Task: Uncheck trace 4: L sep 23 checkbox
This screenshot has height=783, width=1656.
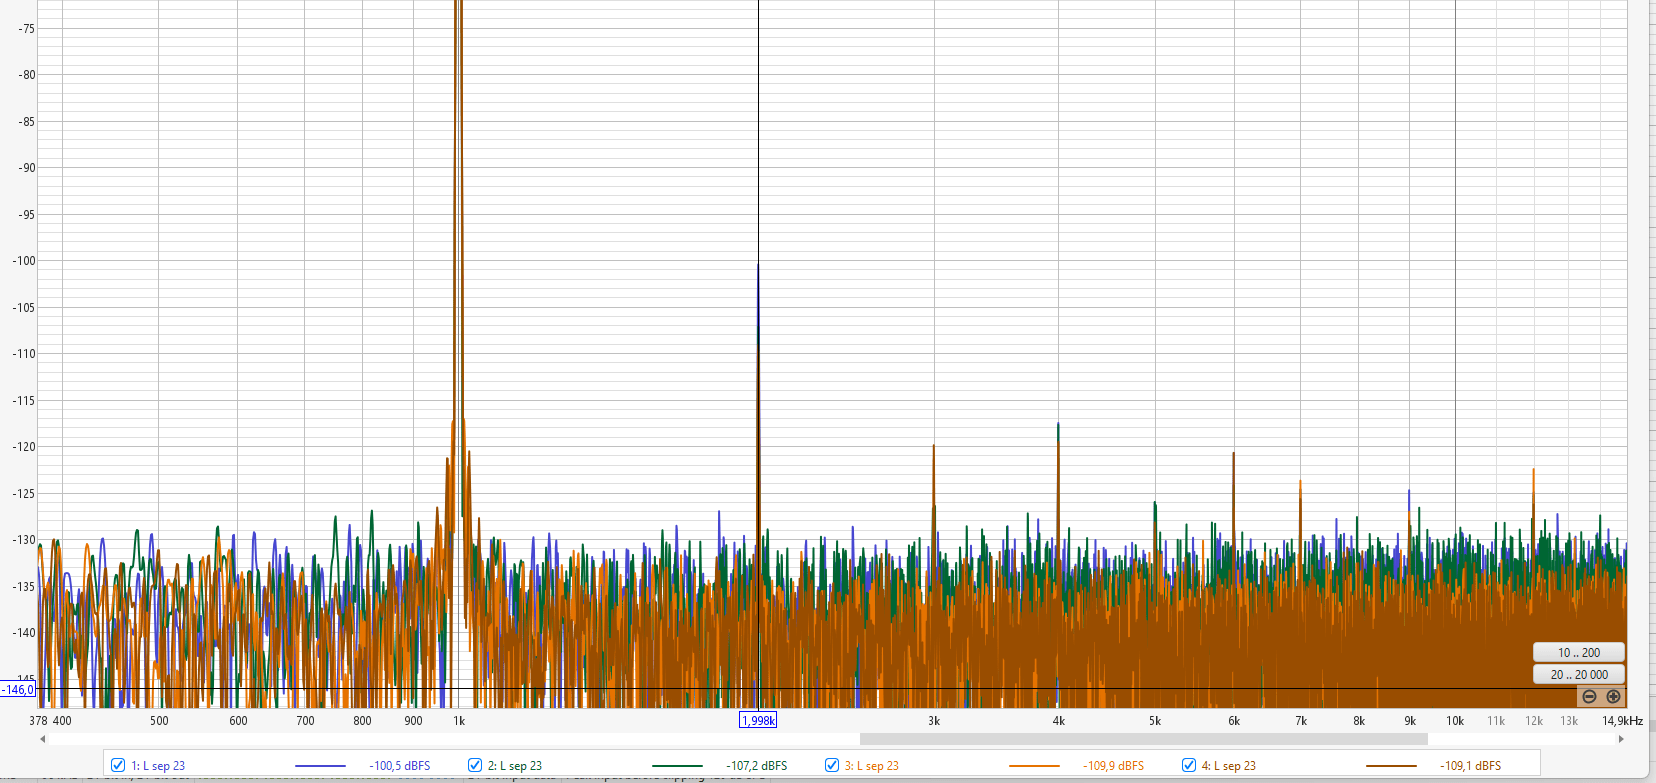Action: point(1189,765)
